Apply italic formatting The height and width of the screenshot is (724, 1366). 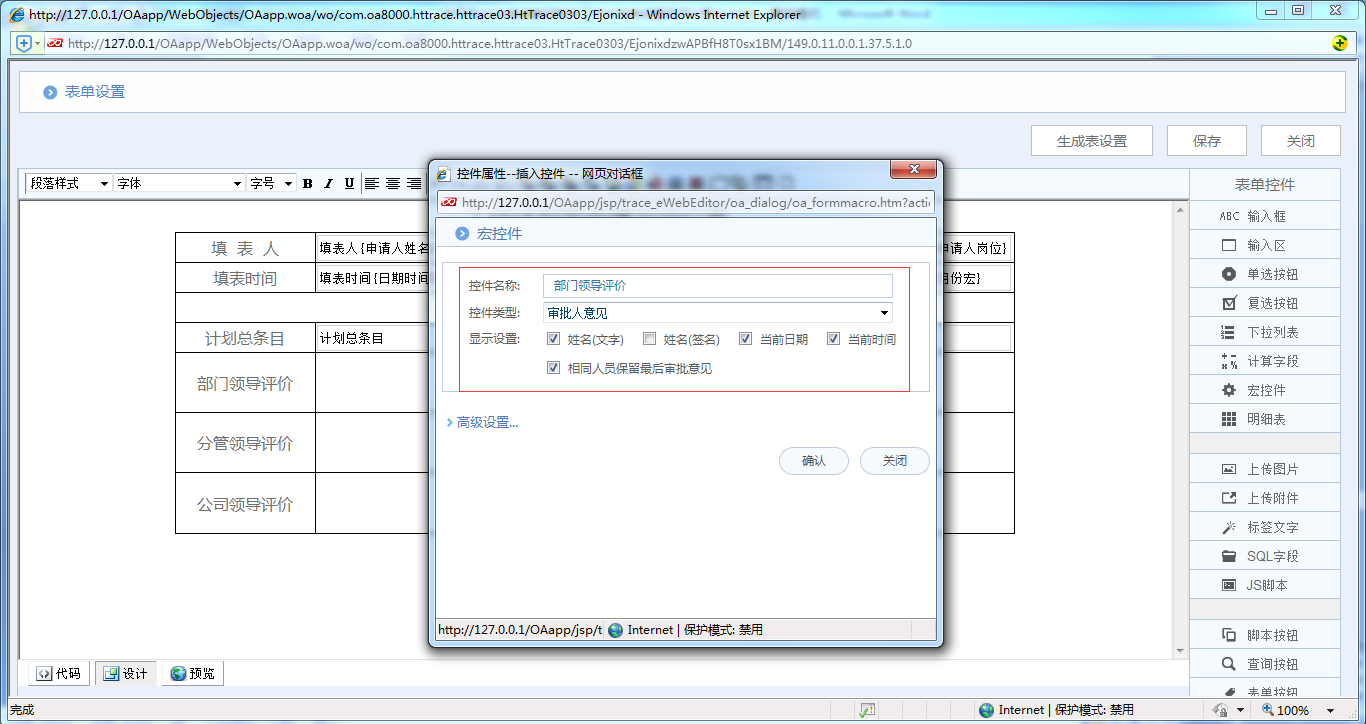click(x=327, y=183)
